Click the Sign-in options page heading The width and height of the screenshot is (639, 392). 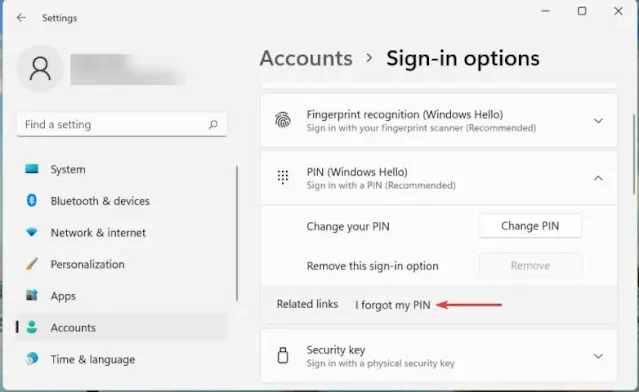point(463,58)
